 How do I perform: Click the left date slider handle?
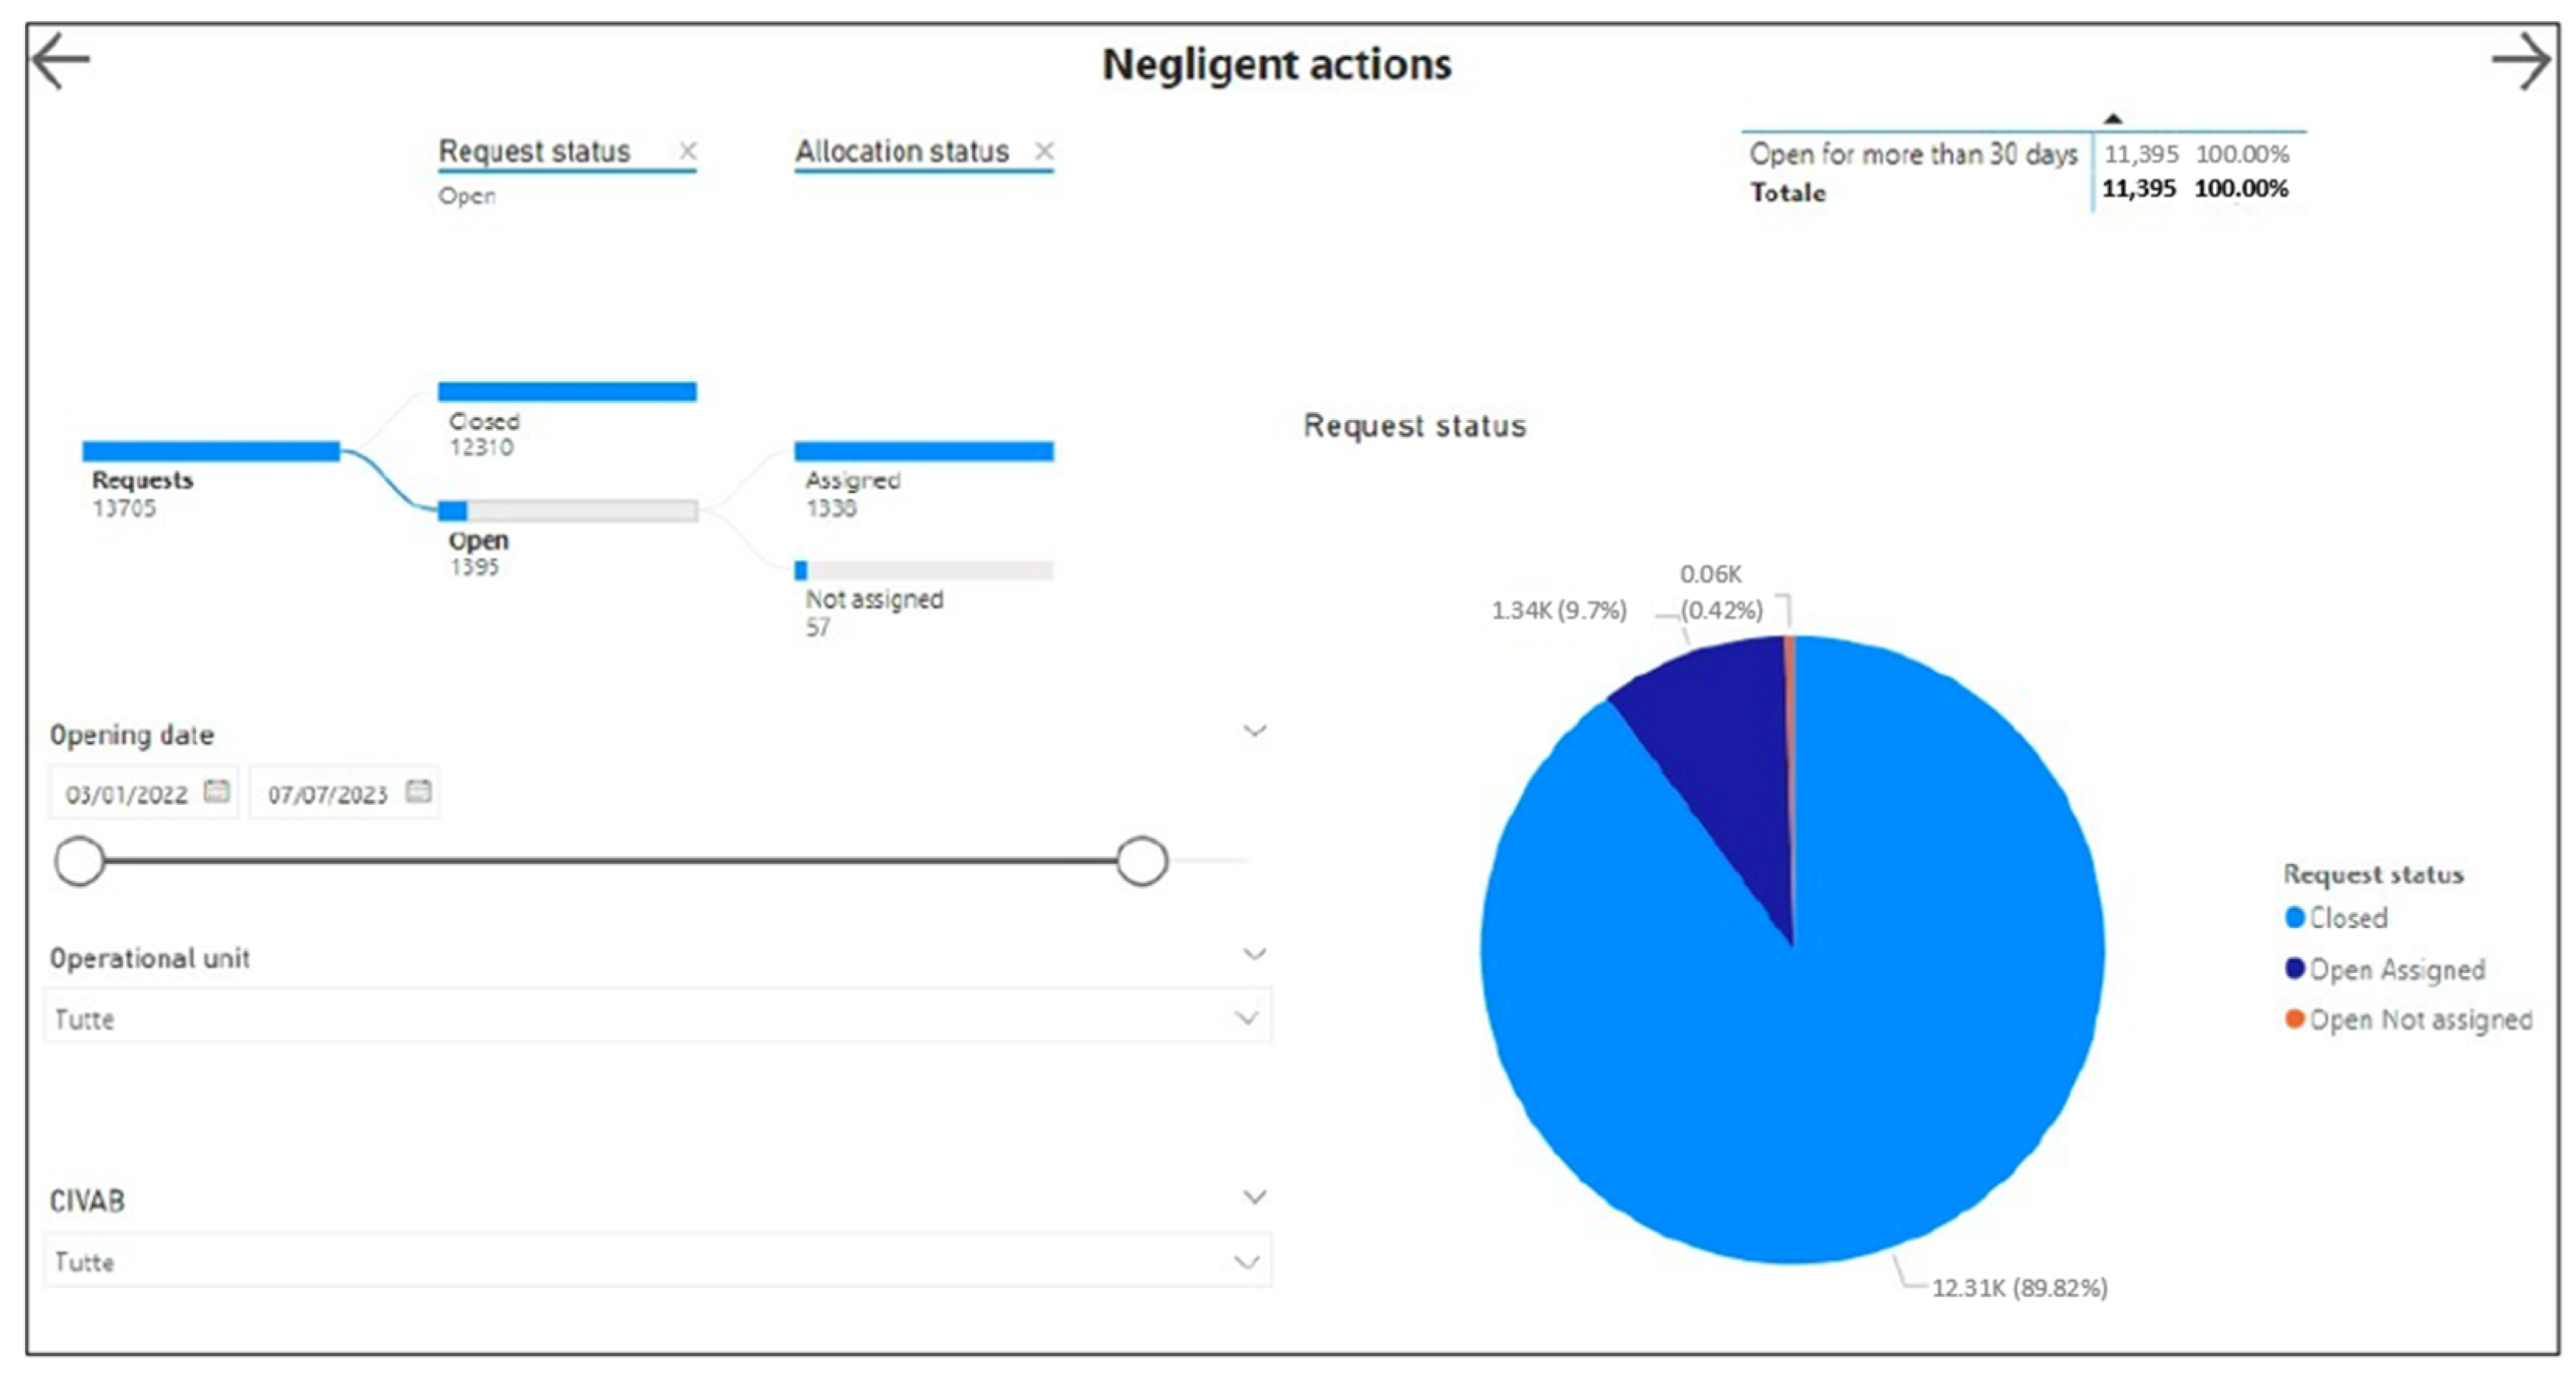tap(79, 861)
